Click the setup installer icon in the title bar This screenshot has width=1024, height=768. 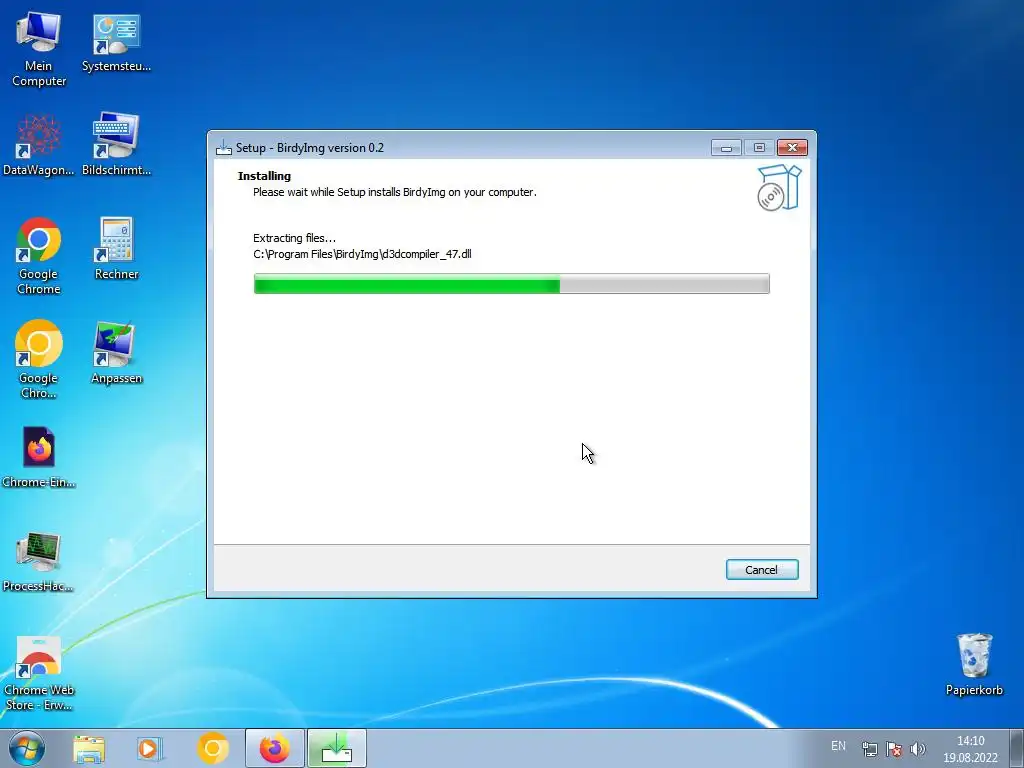(223, 148)
